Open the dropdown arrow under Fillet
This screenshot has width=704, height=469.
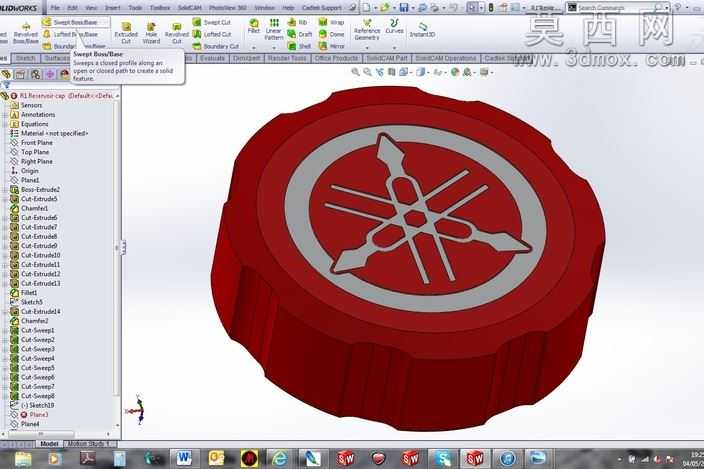pos(254,48)
